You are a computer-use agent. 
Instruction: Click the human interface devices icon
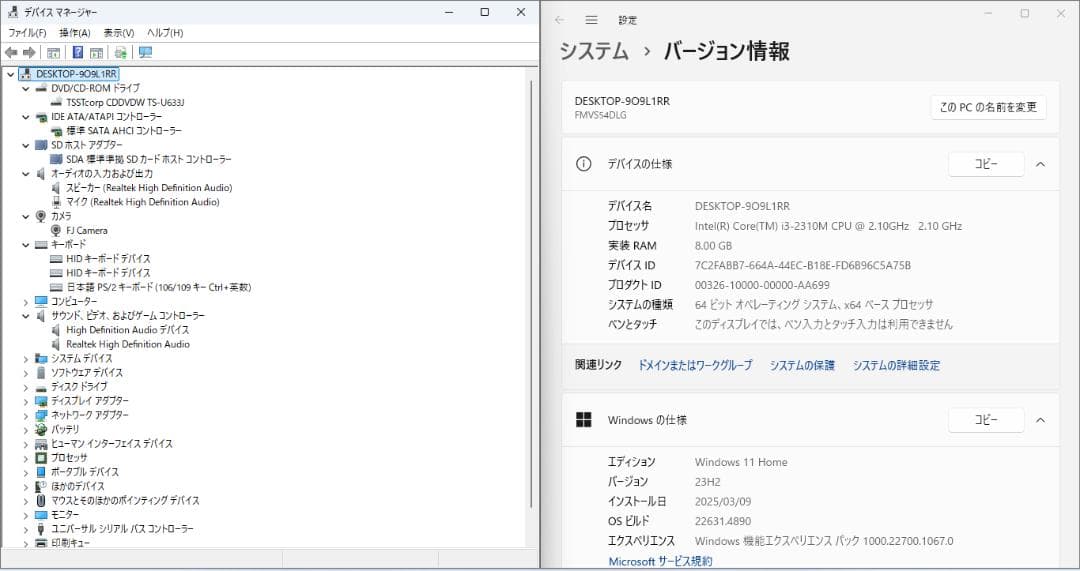pyautogui.click(x=41, y=444)
